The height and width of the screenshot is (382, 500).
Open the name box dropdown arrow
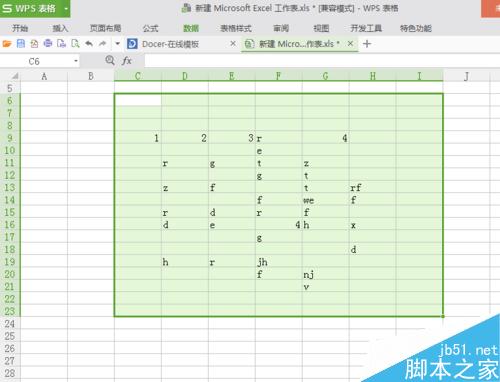(x=76, y=61)
